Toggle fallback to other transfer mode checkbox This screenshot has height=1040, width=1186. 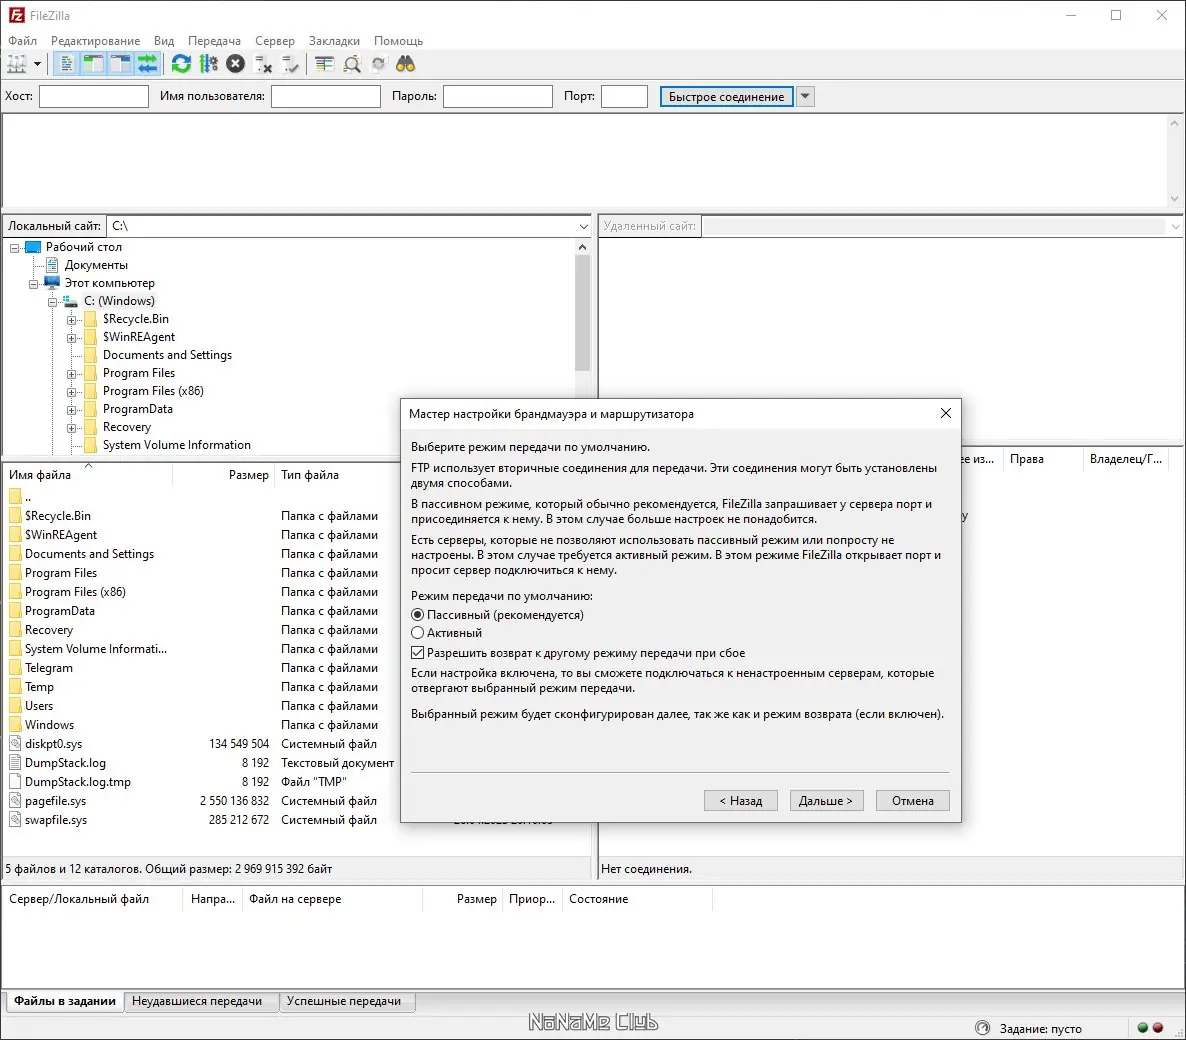418,653
